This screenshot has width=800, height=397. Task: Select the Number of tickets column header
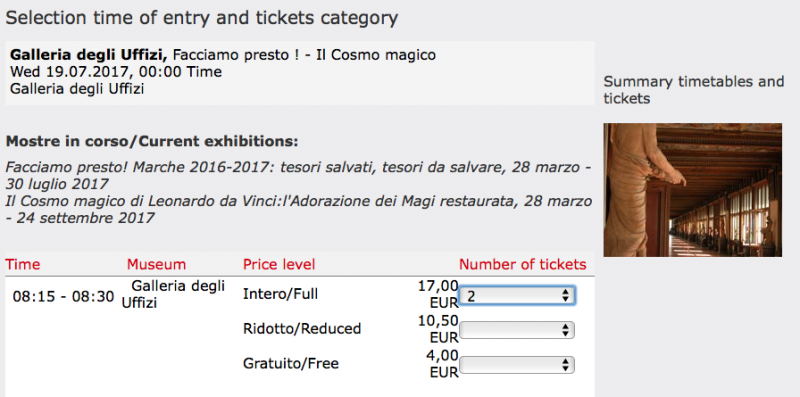522,264
